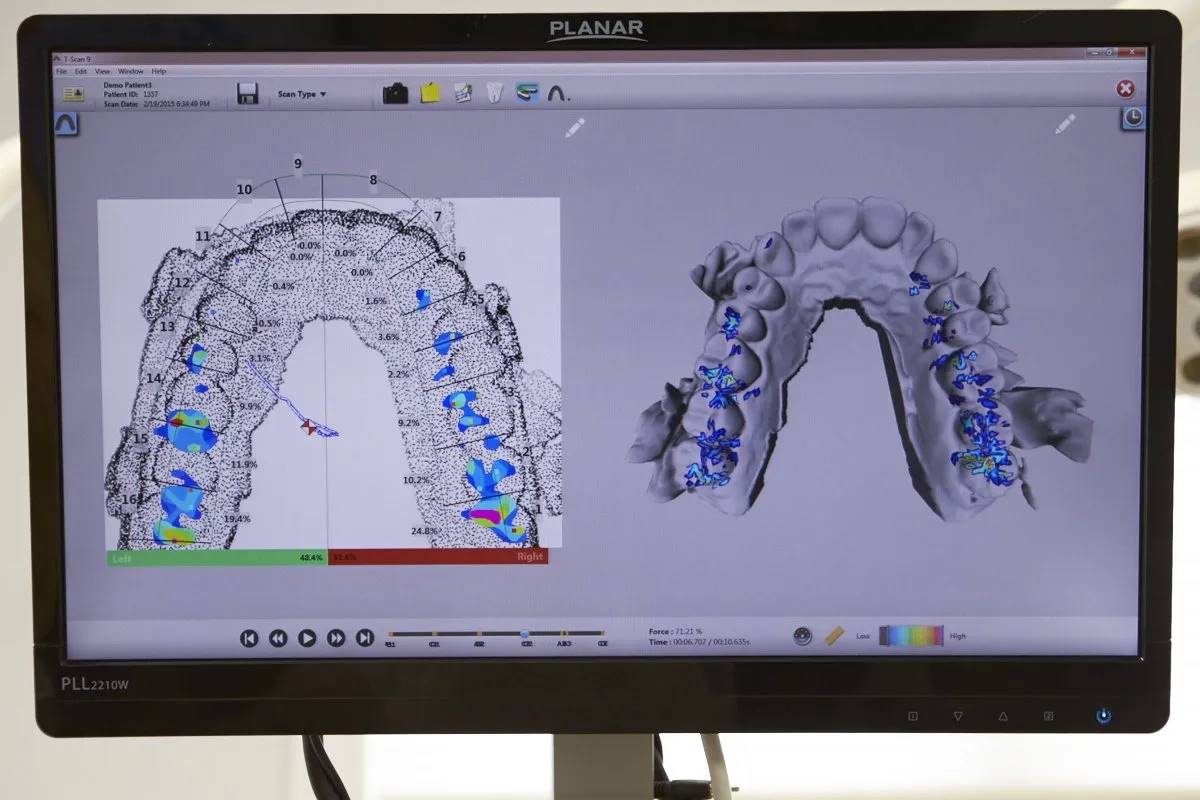The image size is (1200, 800).
Task: Click the pencil edit icon above 3D view
Action: [1065, 124]
